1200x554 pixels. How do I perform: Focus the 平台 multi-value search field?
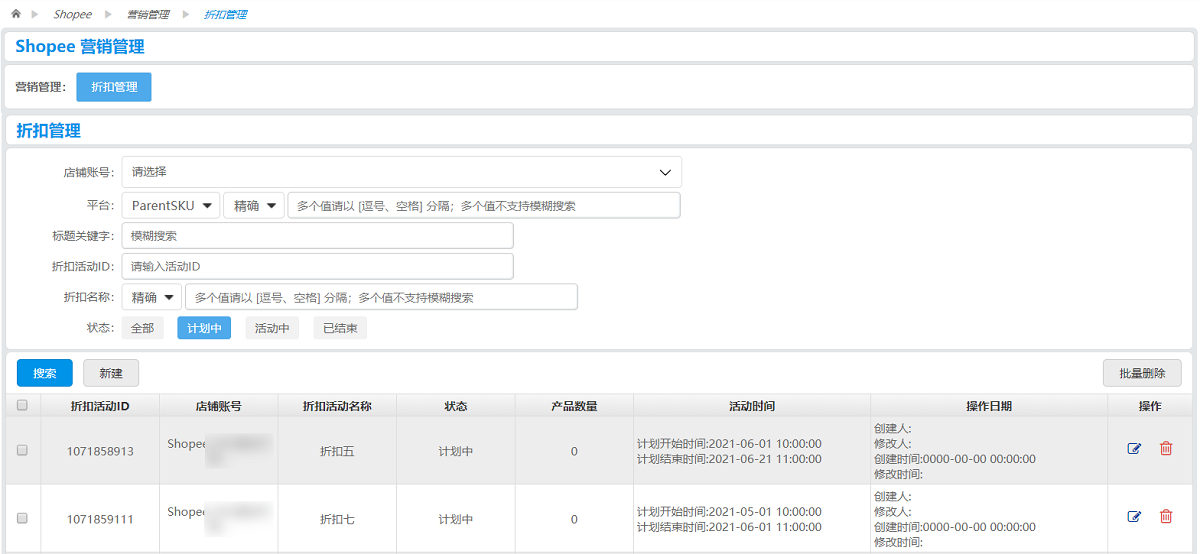click(484, 206)
